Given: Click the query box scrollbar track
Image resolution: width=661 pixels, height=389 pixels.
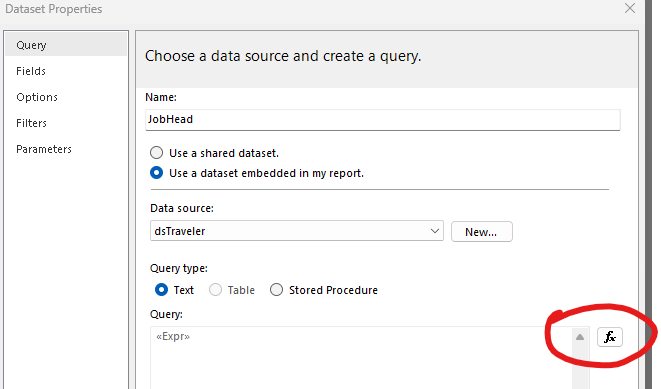Looking at the screenshot, I should coord(580,368).
